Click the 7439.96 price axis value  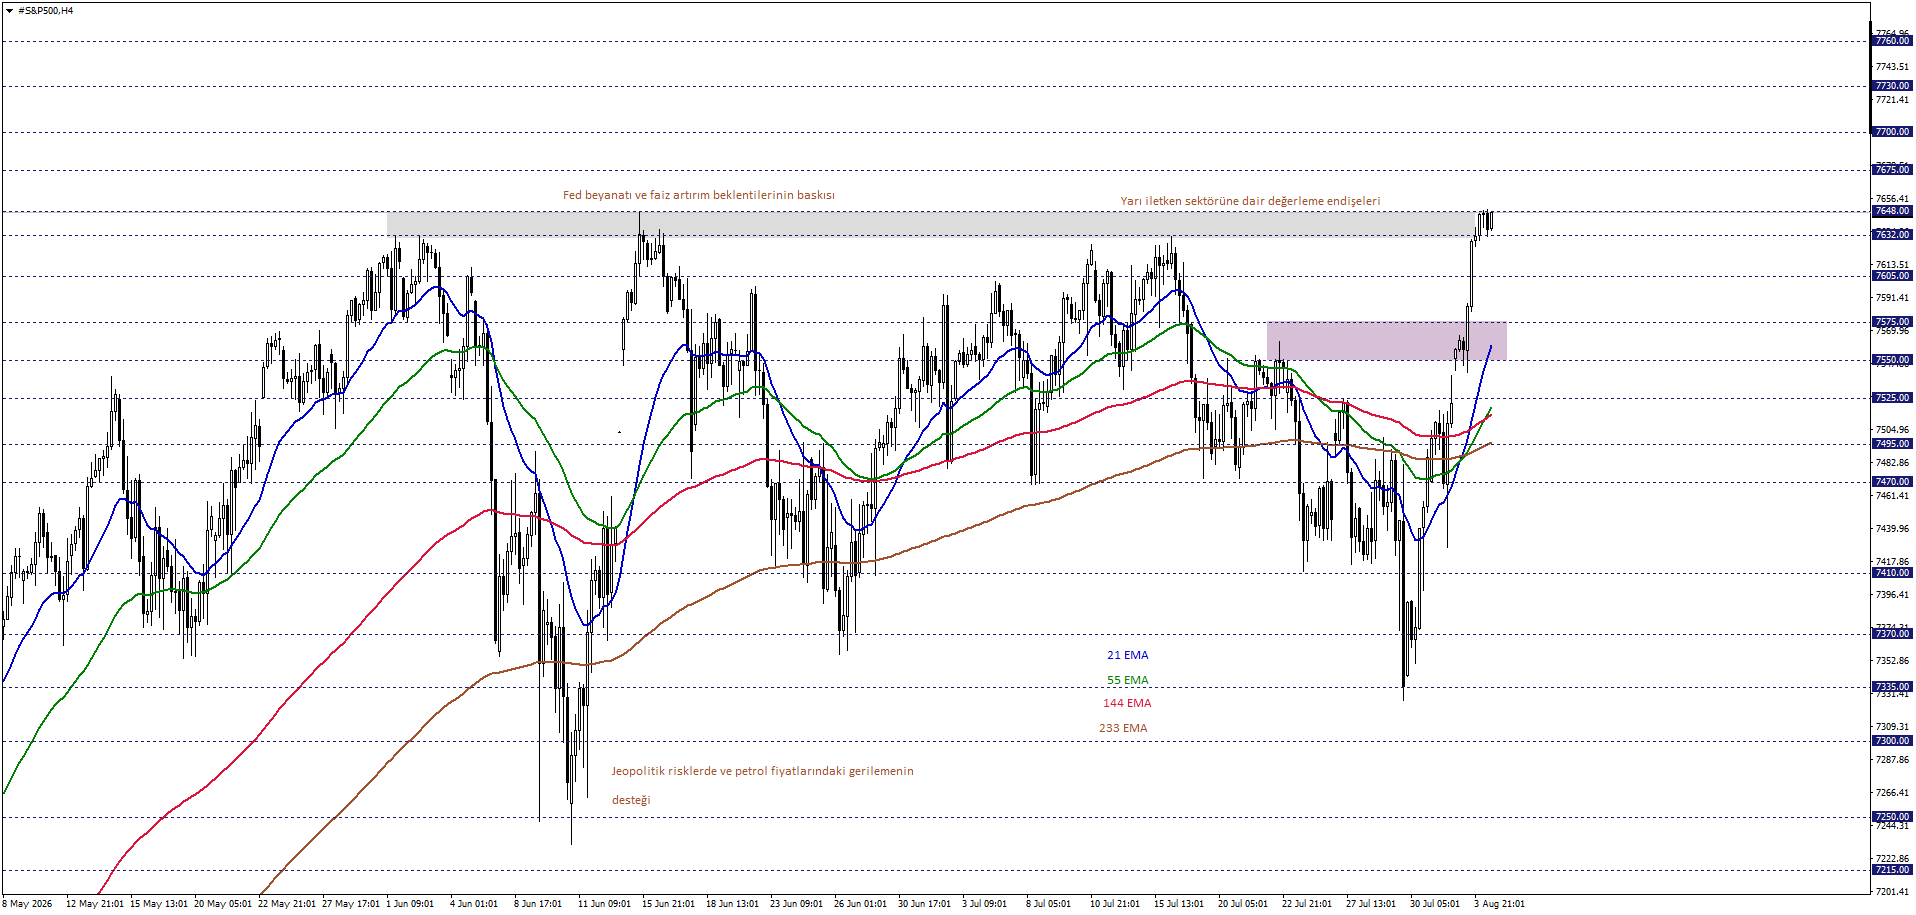[1892, 529]
